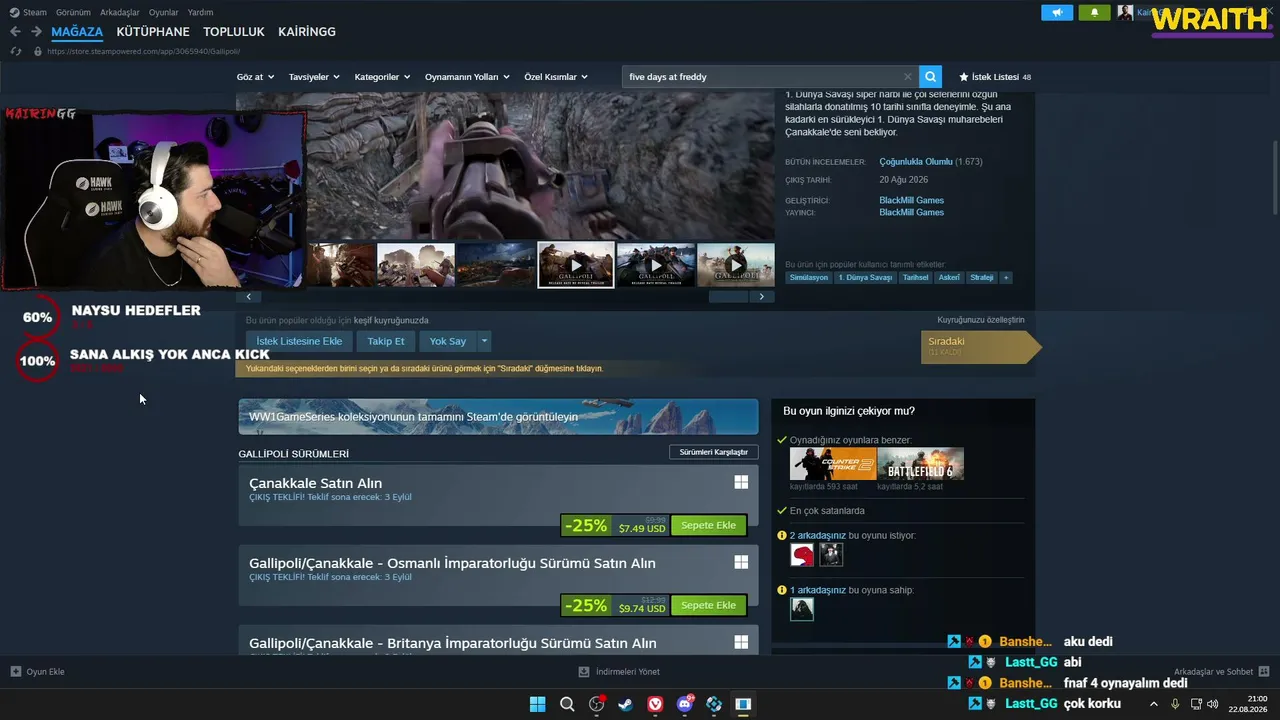Screen dimensions: 1280x720
Task: Open Windows taskbar search
Action: click(x=567, y=704)
